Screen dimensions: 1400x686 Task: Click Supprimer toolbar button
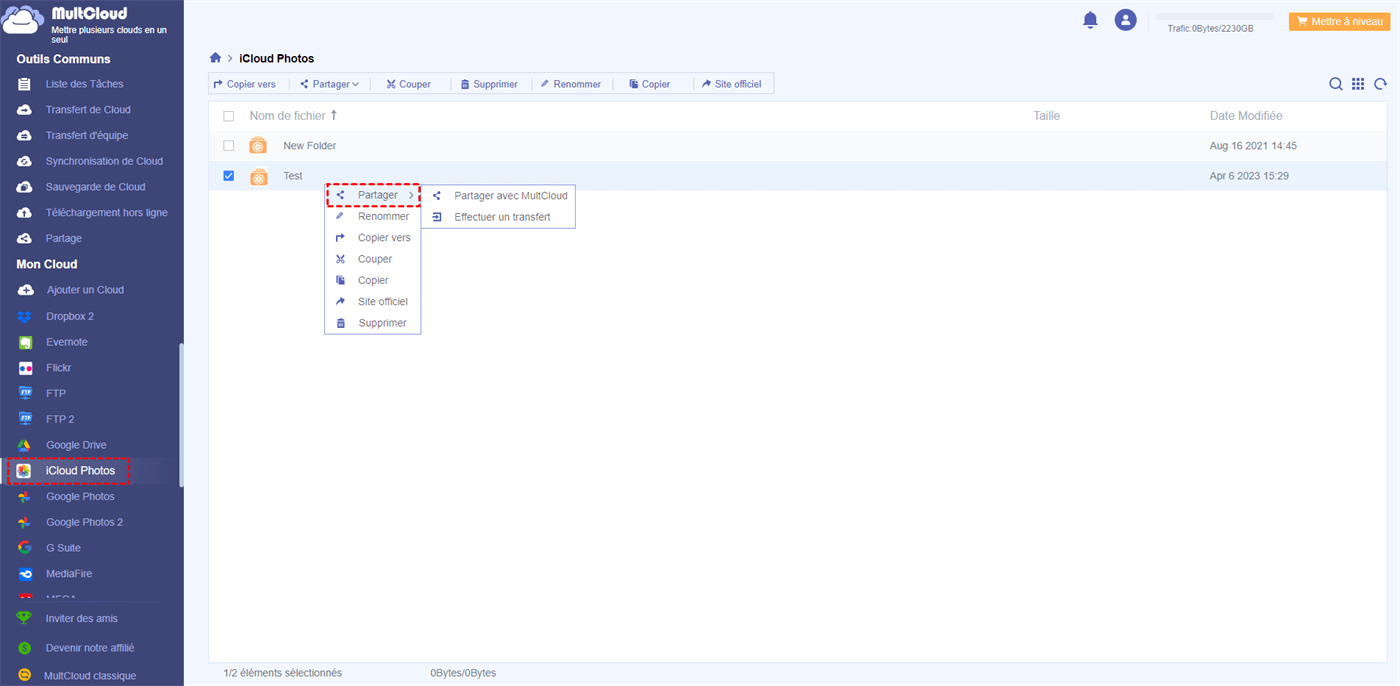489,84
